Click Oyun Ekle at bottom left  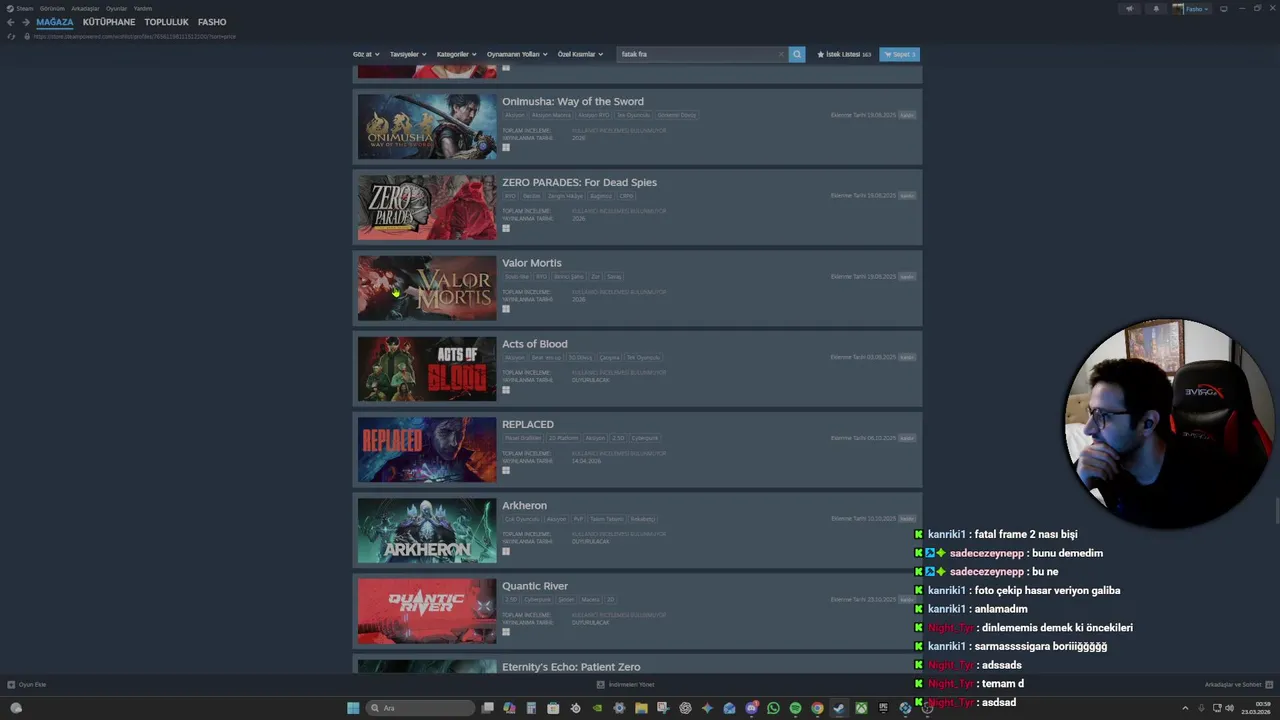pyautogui.click(x=27, y=685)
